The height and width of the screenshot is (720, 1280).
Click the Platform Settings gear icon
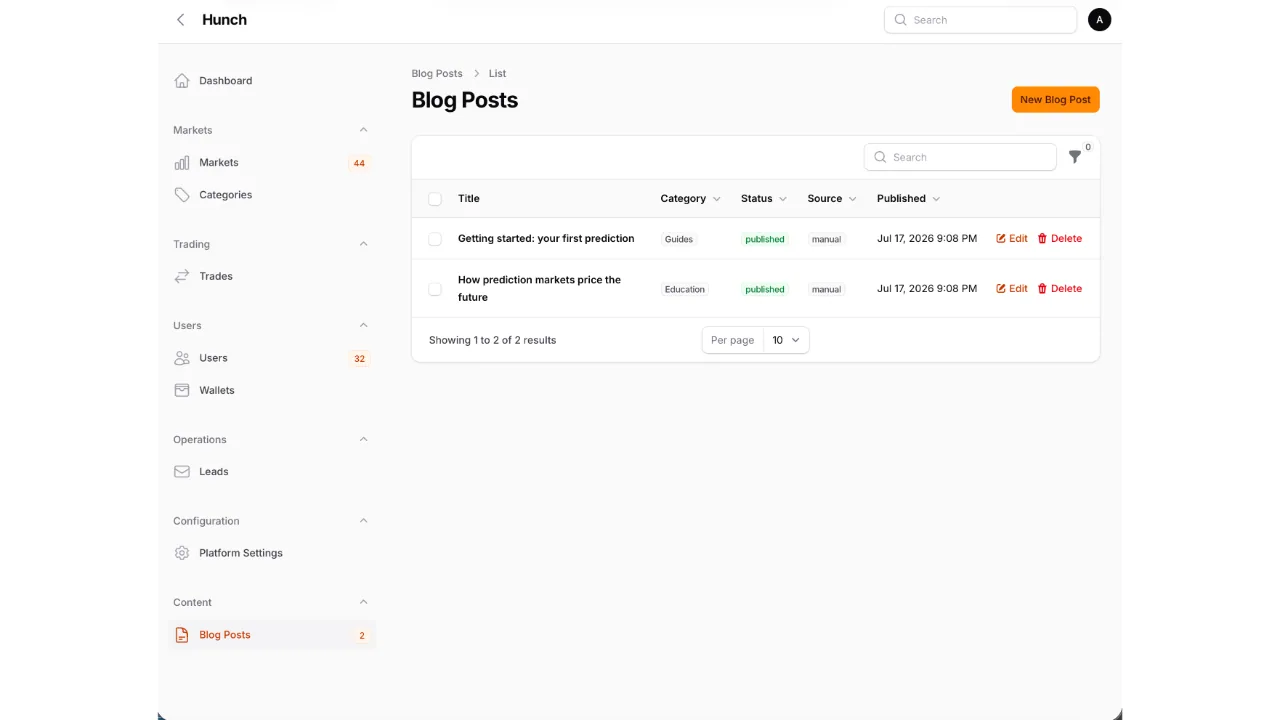pos(182,553)
